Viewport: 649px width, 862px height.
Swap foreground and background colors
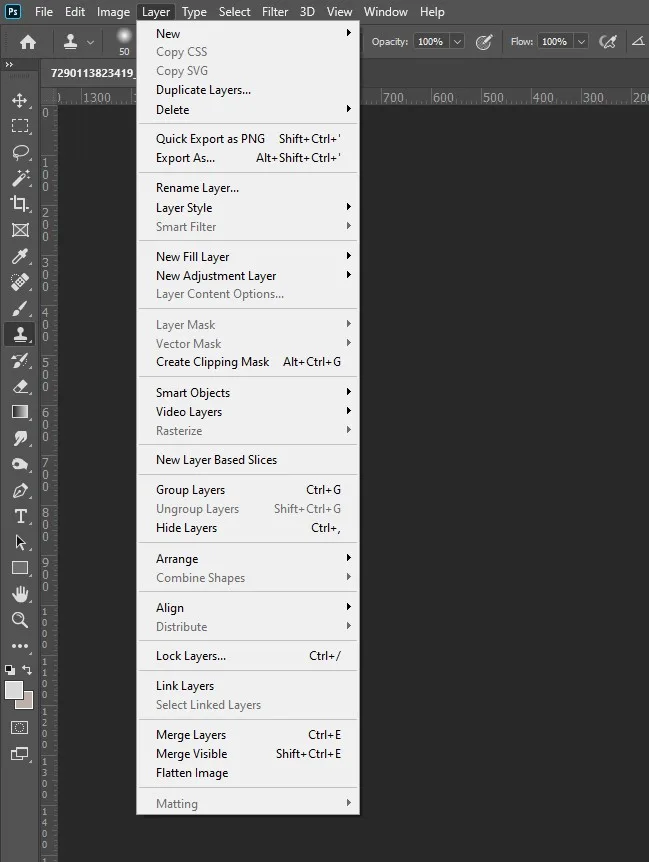pos(27,670)
